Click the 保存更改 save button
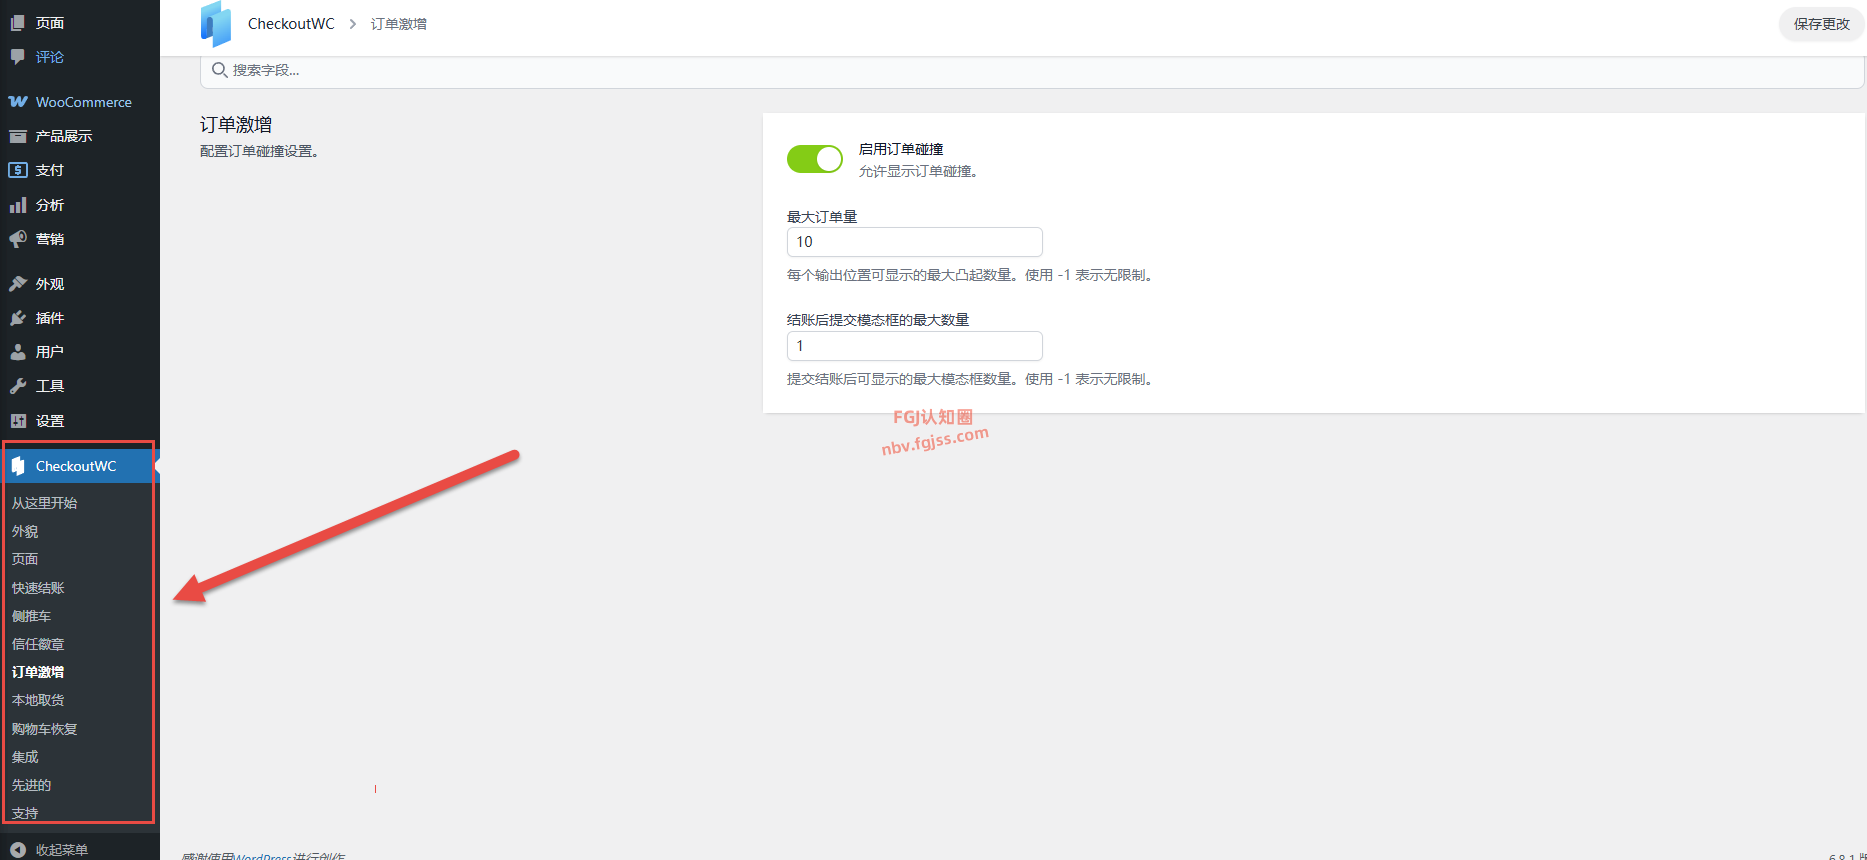This screenshot has width=1867, height=860. coord(1821,24)
